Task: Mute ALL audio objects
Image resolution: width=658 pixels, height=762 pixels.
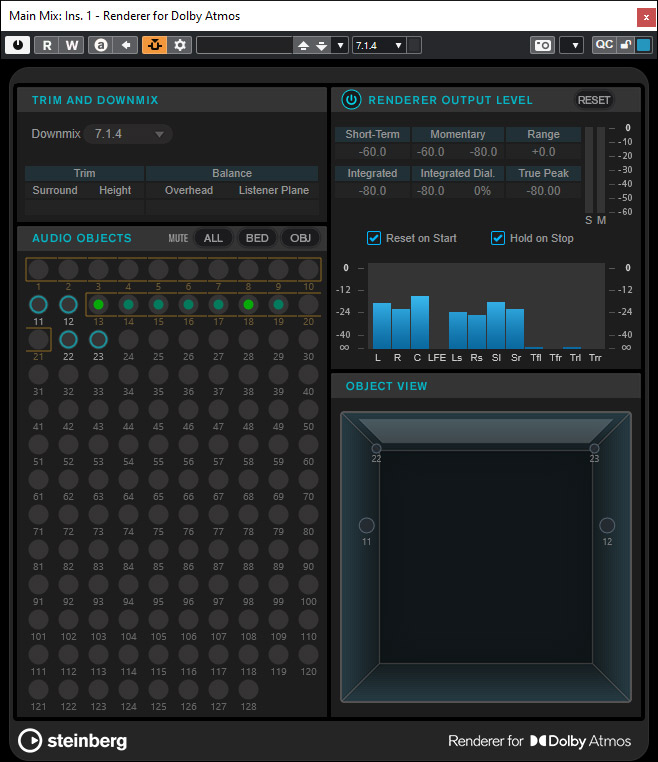Action: 213,238
